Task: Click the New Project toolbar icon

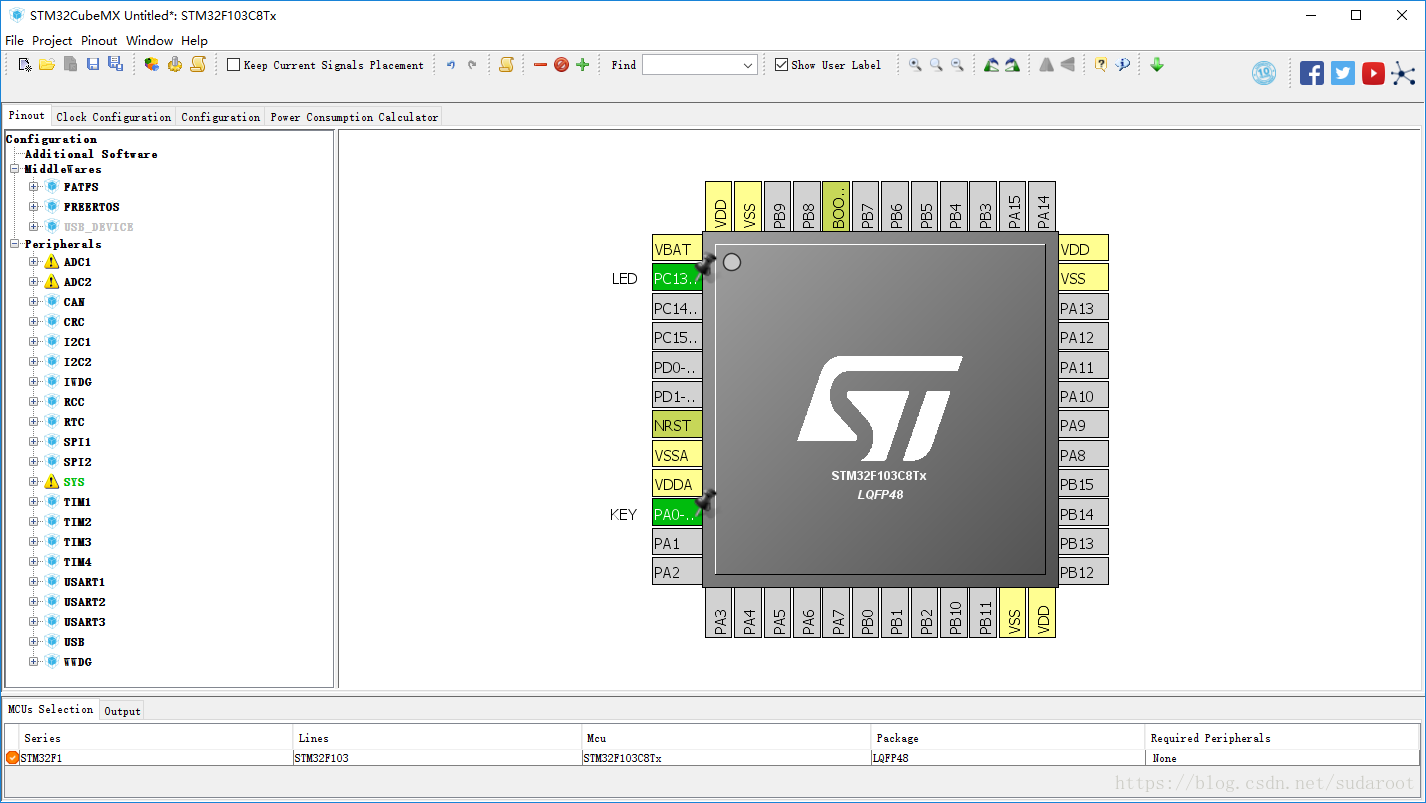Action: coord(26,65)
